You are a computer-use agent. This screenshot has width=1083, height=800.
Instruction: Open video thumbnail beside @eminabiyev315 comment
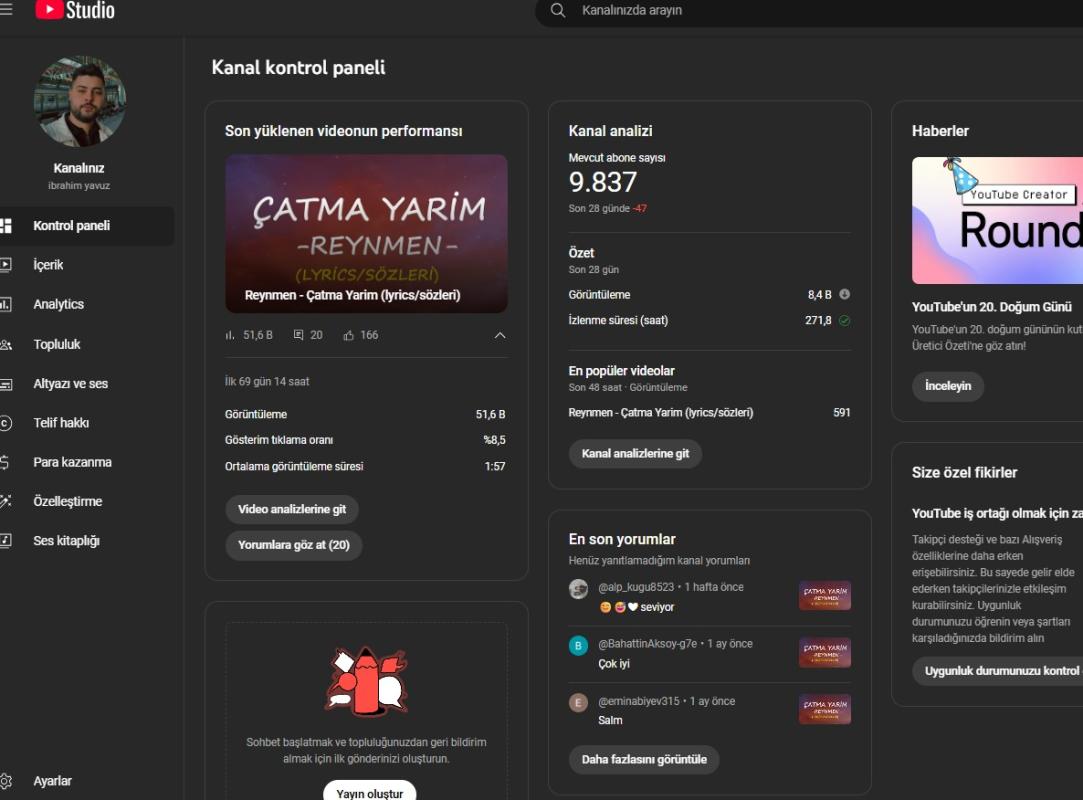pyautogui.click(x=825, y=709)
